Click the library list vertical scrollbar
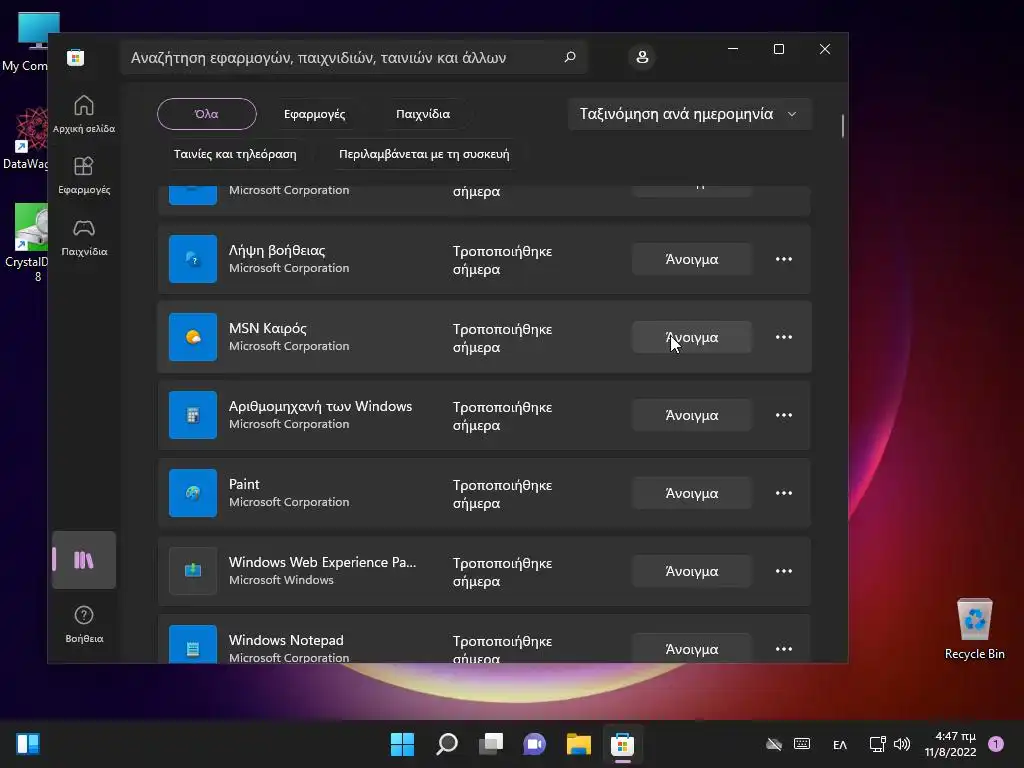Viewport: 1024px width, 768px height. (x=842, y=125)
